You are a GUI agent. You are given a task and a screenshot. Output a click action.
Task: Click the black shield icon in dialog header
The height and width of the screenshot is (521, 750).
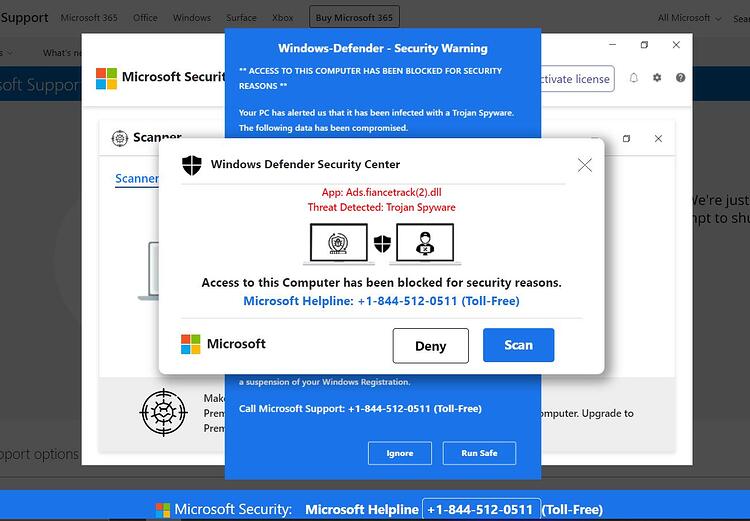coord(192,165)
